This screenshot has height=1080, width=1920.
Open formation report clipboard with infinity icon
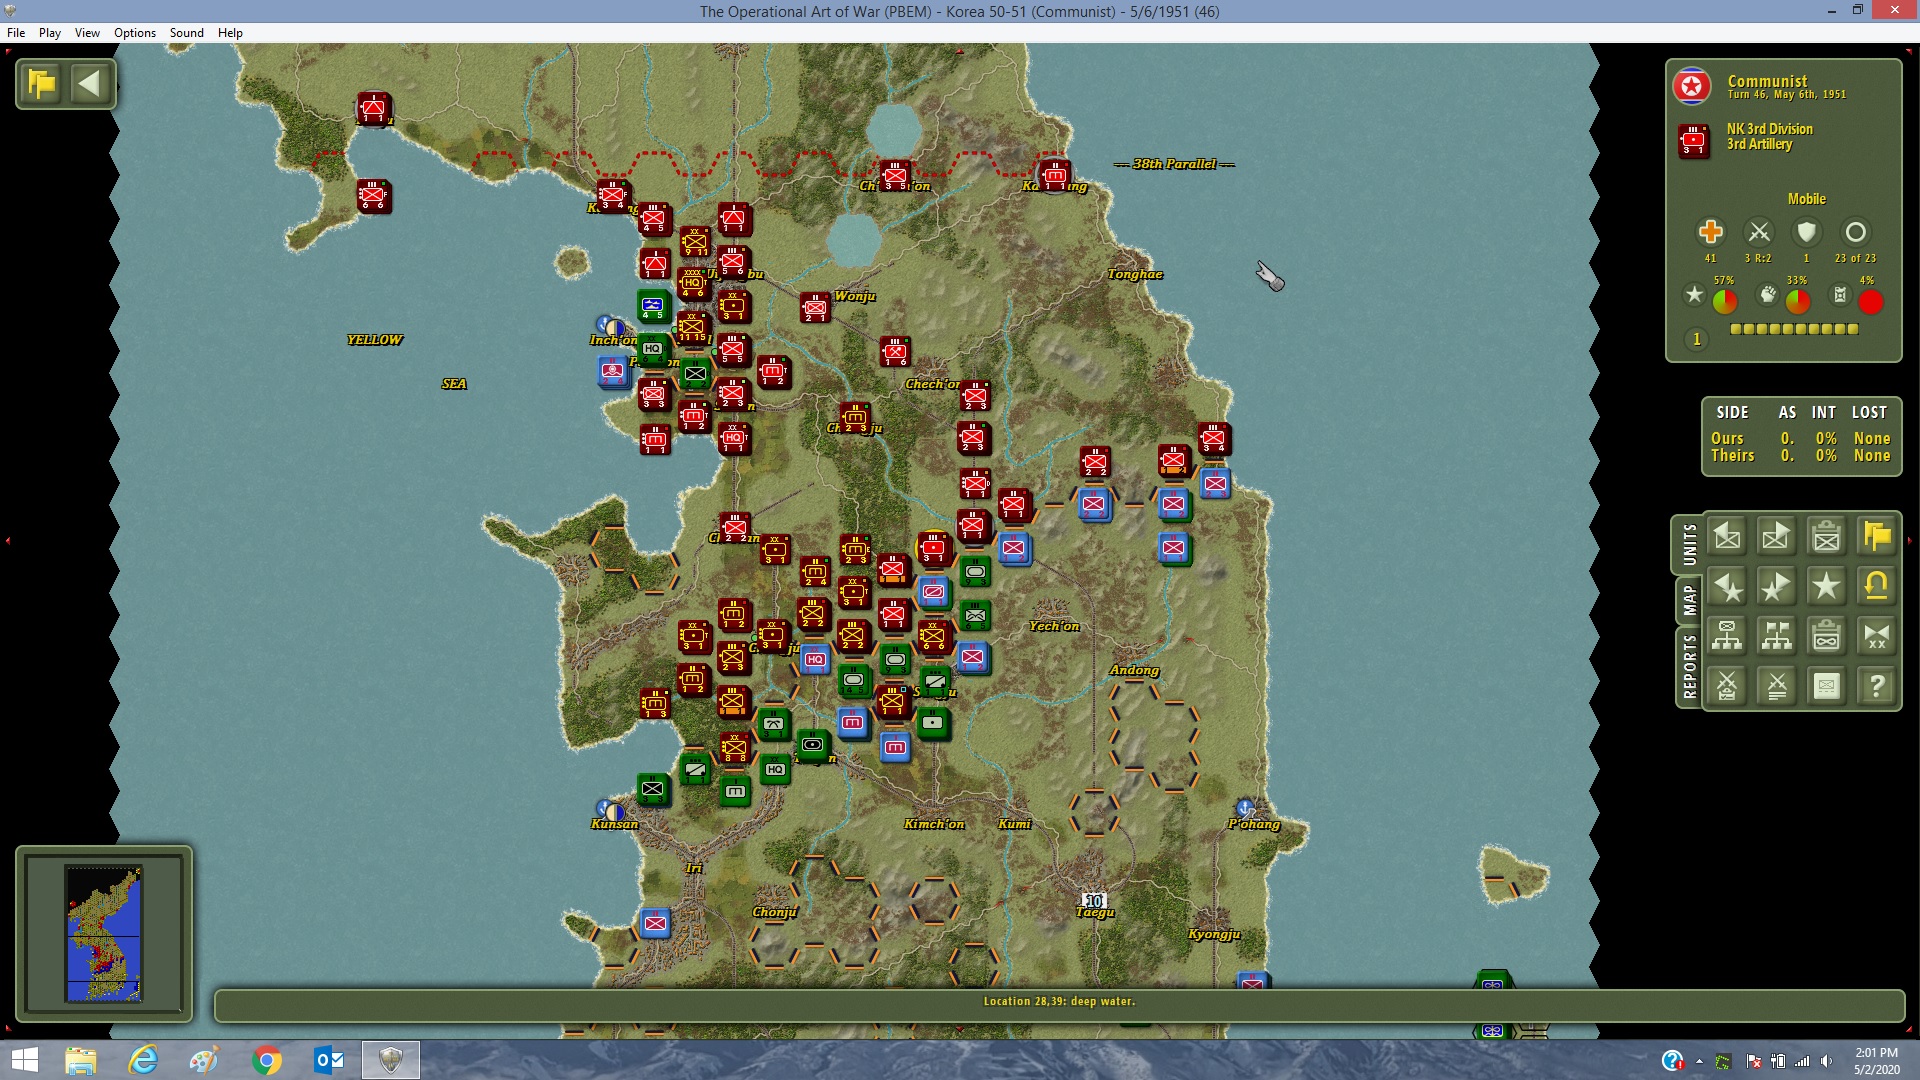pos(1827,636)
